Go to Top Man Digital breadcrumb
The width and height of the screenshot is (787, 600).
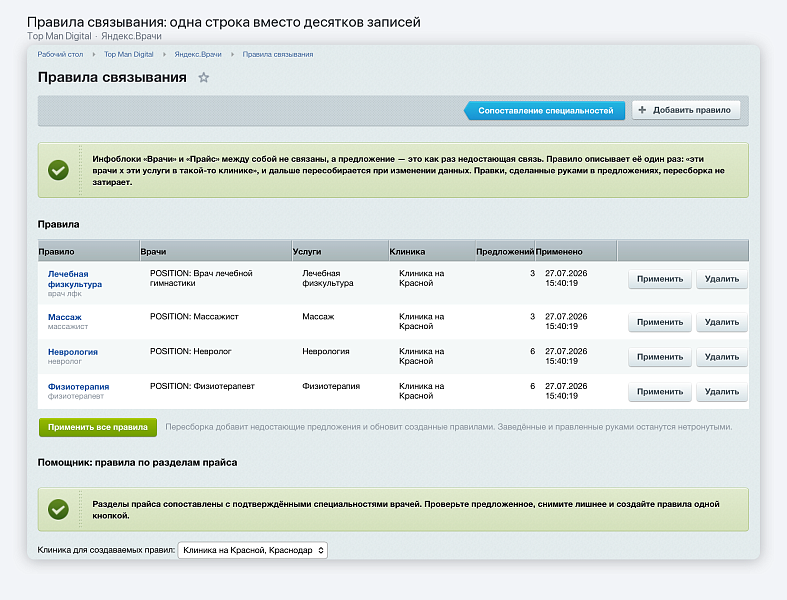pos(128,54)
